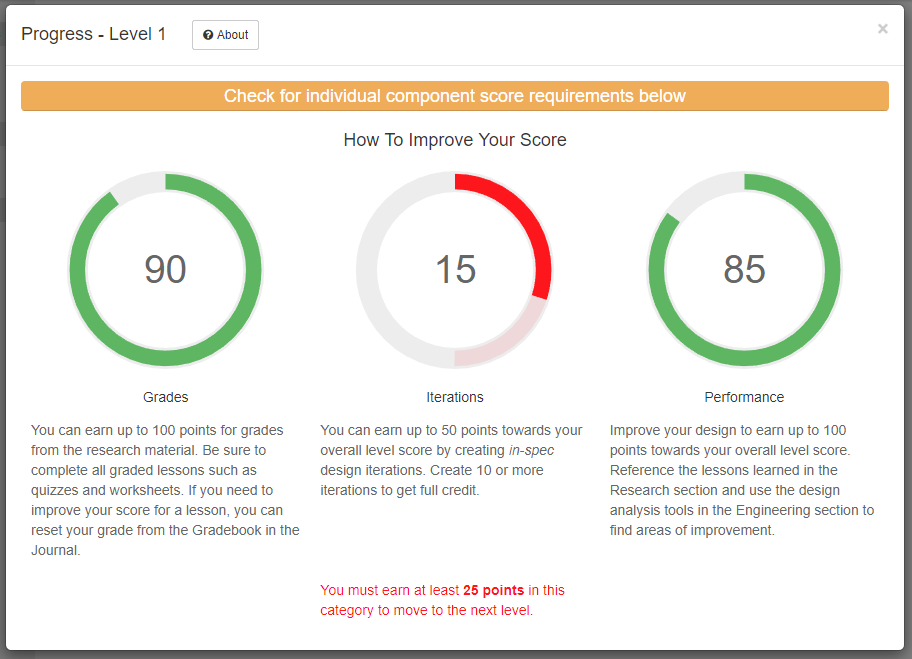Viewport: 912px width, 659px height.
Task: Click the Iterations progress ring showing 15
Action: click(x=455, y=269)
